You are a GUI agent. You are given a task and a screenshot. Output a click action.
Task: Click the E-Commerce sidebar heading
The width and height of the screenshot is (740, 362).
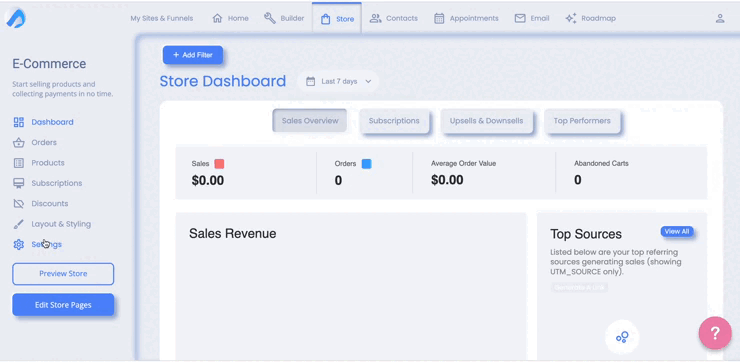[x=49, y=64]
